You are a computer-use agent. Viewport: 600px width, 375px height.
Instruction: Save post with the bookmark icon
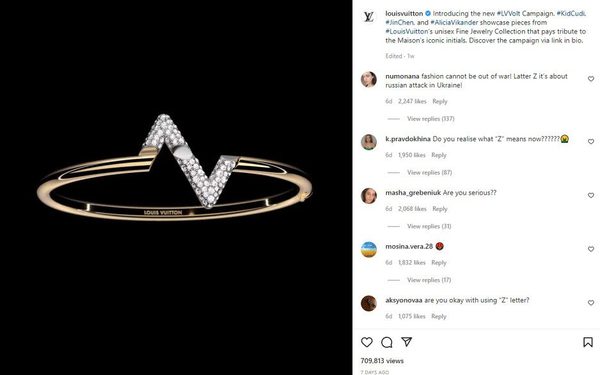588,342
